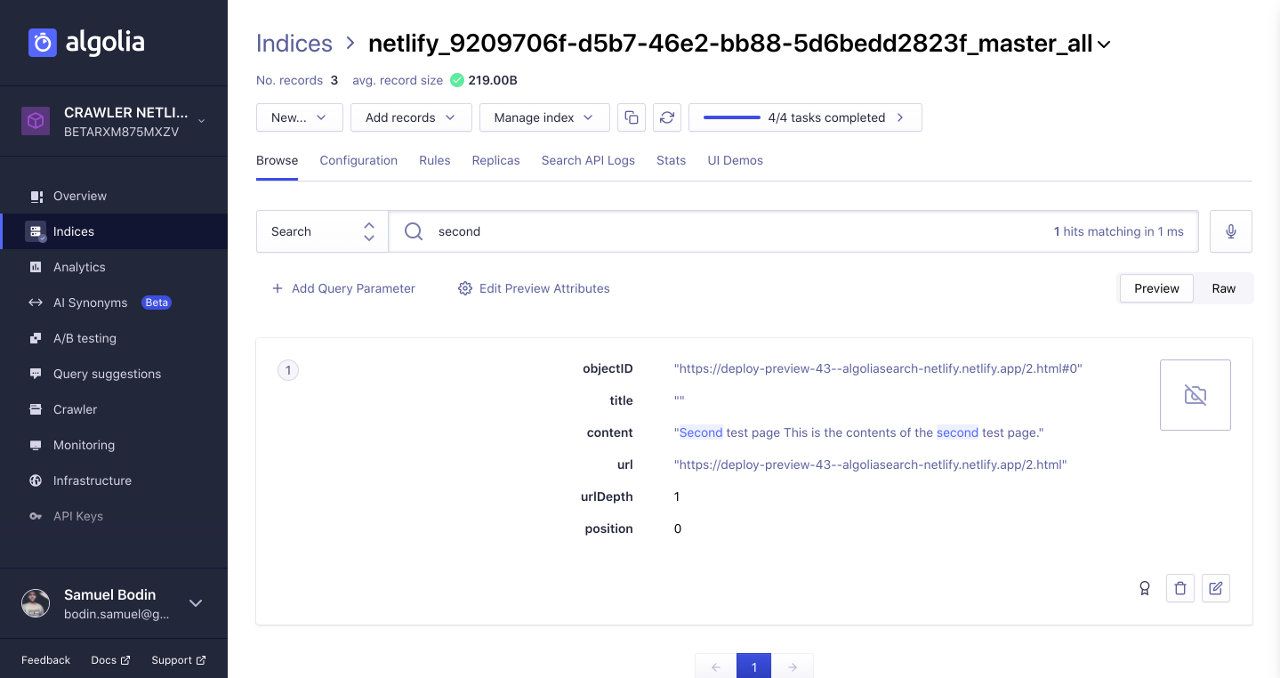The width and height of the screenshot is (1280, 678).
Task: Open Edit Preview Attributes
Action: coord(533,288)
